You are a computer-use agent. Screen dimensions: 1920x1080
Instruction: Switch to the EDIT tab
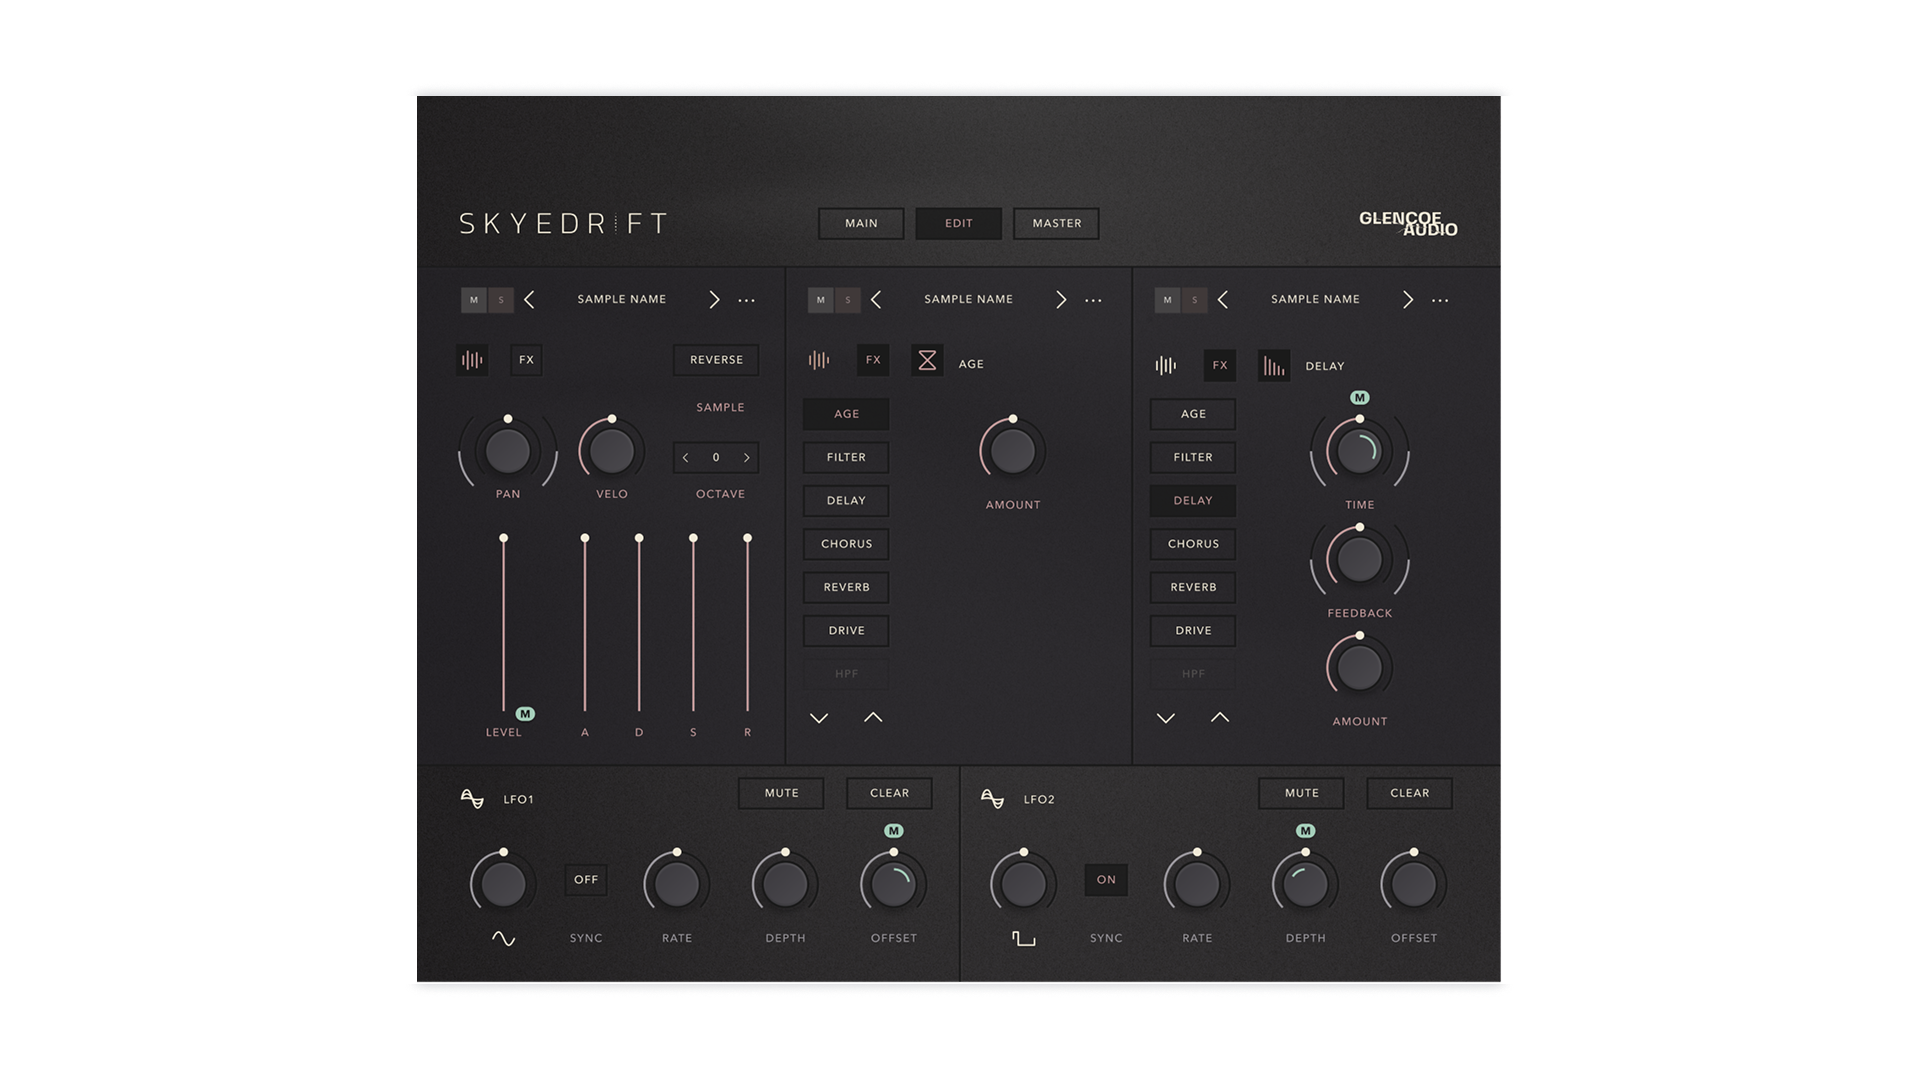[x=959, y=223]
